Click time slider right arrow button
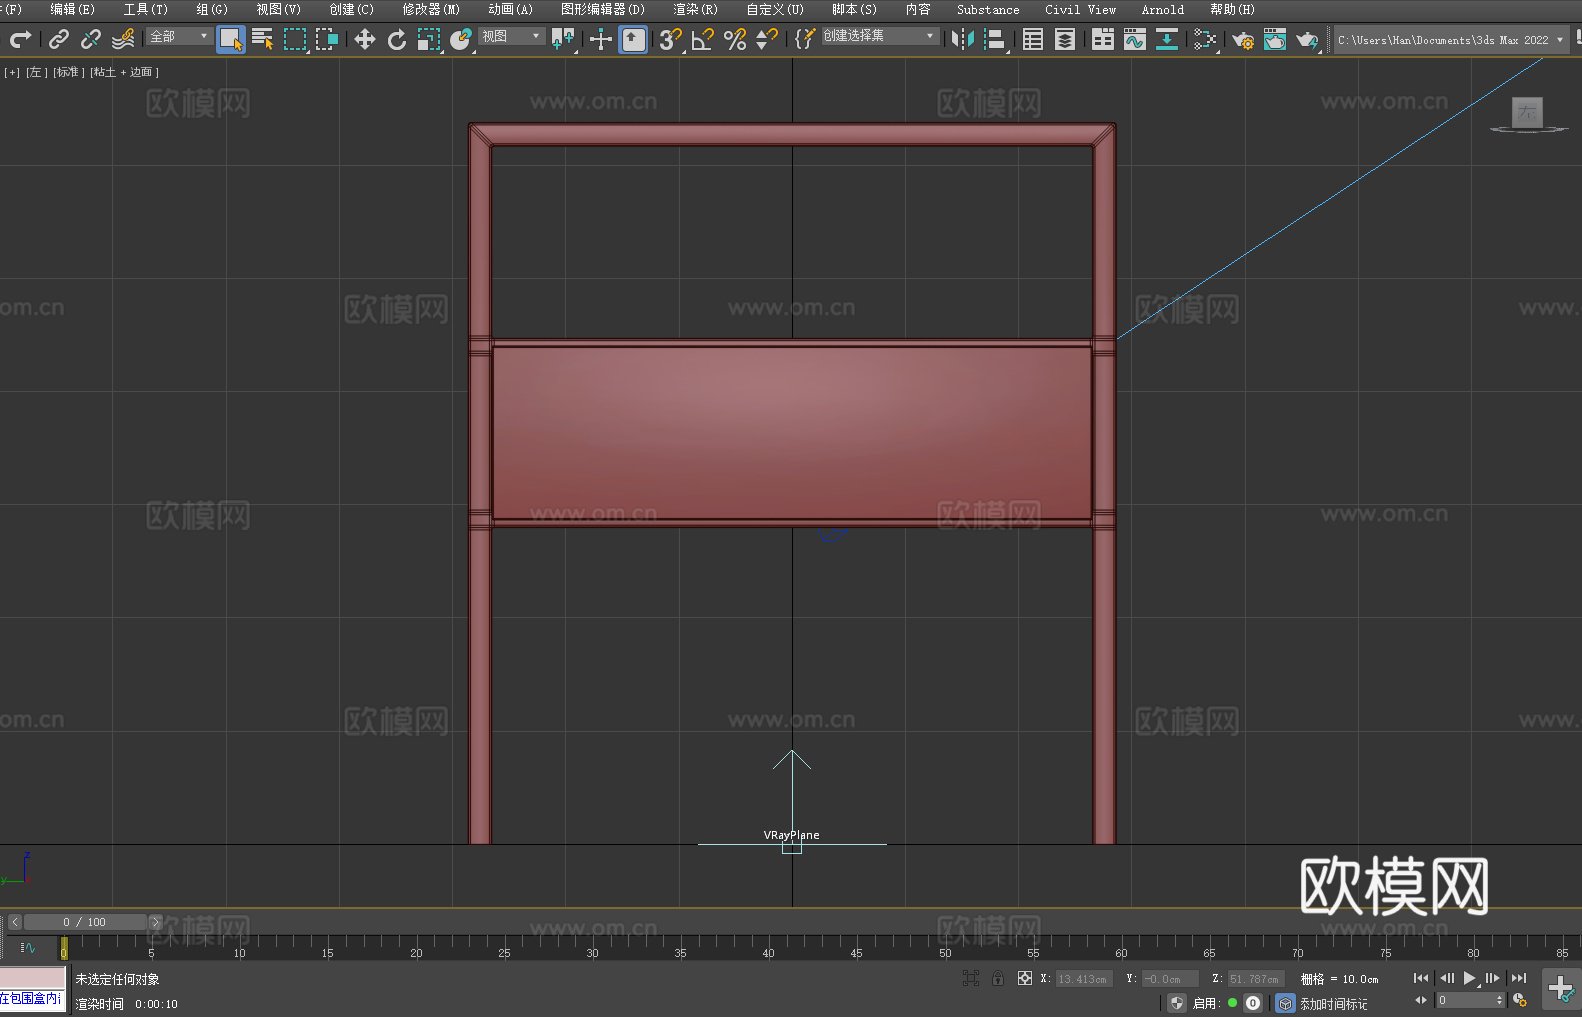The width and height of the screenshot is (1582, 1017). tap(155, 922)
